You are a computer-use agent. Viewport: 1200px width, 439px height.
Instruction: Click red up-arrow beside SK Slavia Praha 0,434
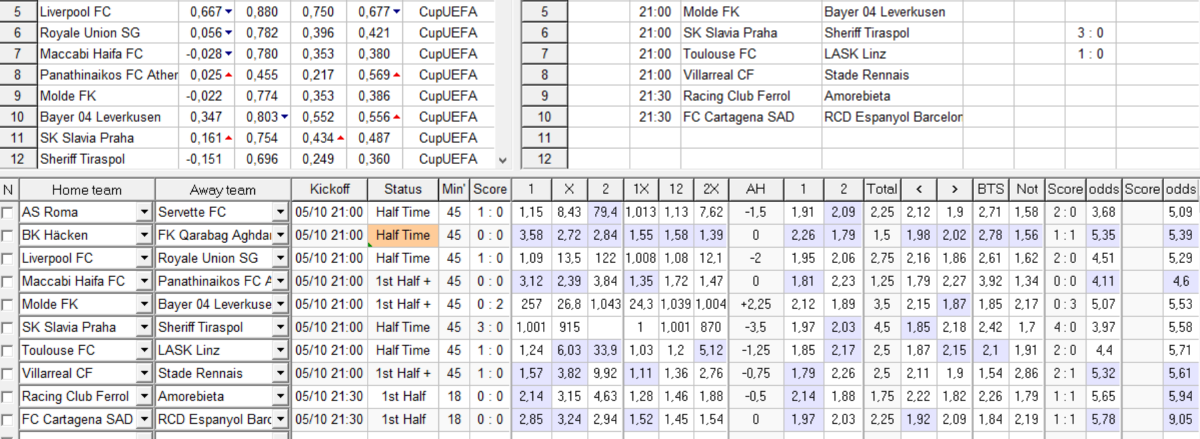339,138
